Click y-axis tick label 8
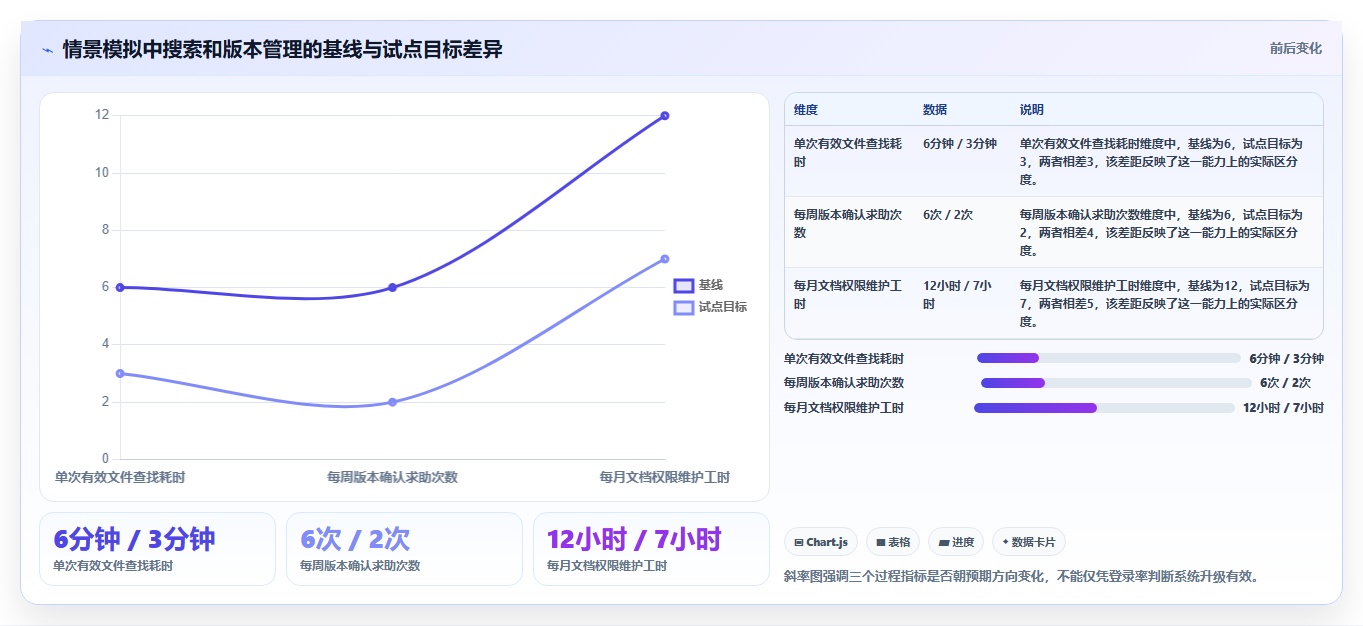 (105, 230)
